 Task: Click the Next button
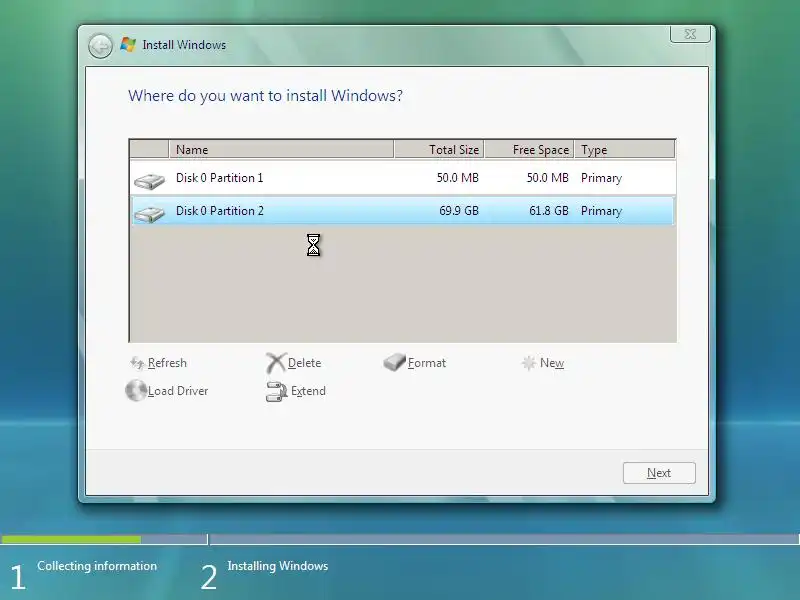659,473
